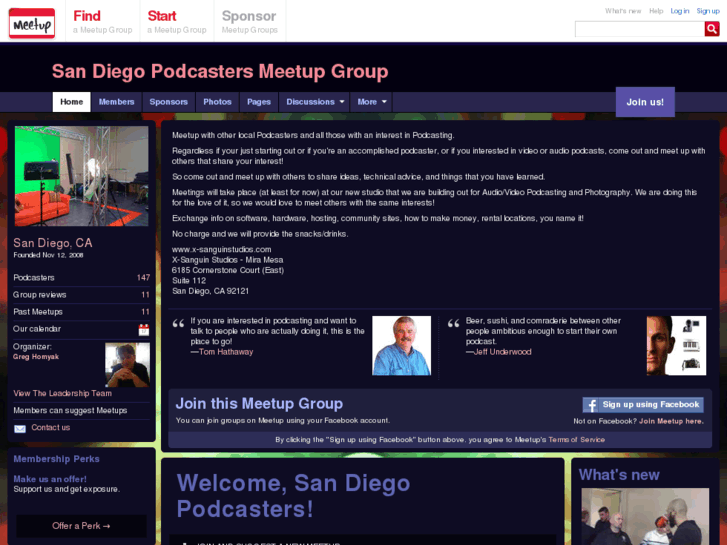Viewport: 727px width, 545px height.
Task: Focus the top search input field
Action: [639, 29]
